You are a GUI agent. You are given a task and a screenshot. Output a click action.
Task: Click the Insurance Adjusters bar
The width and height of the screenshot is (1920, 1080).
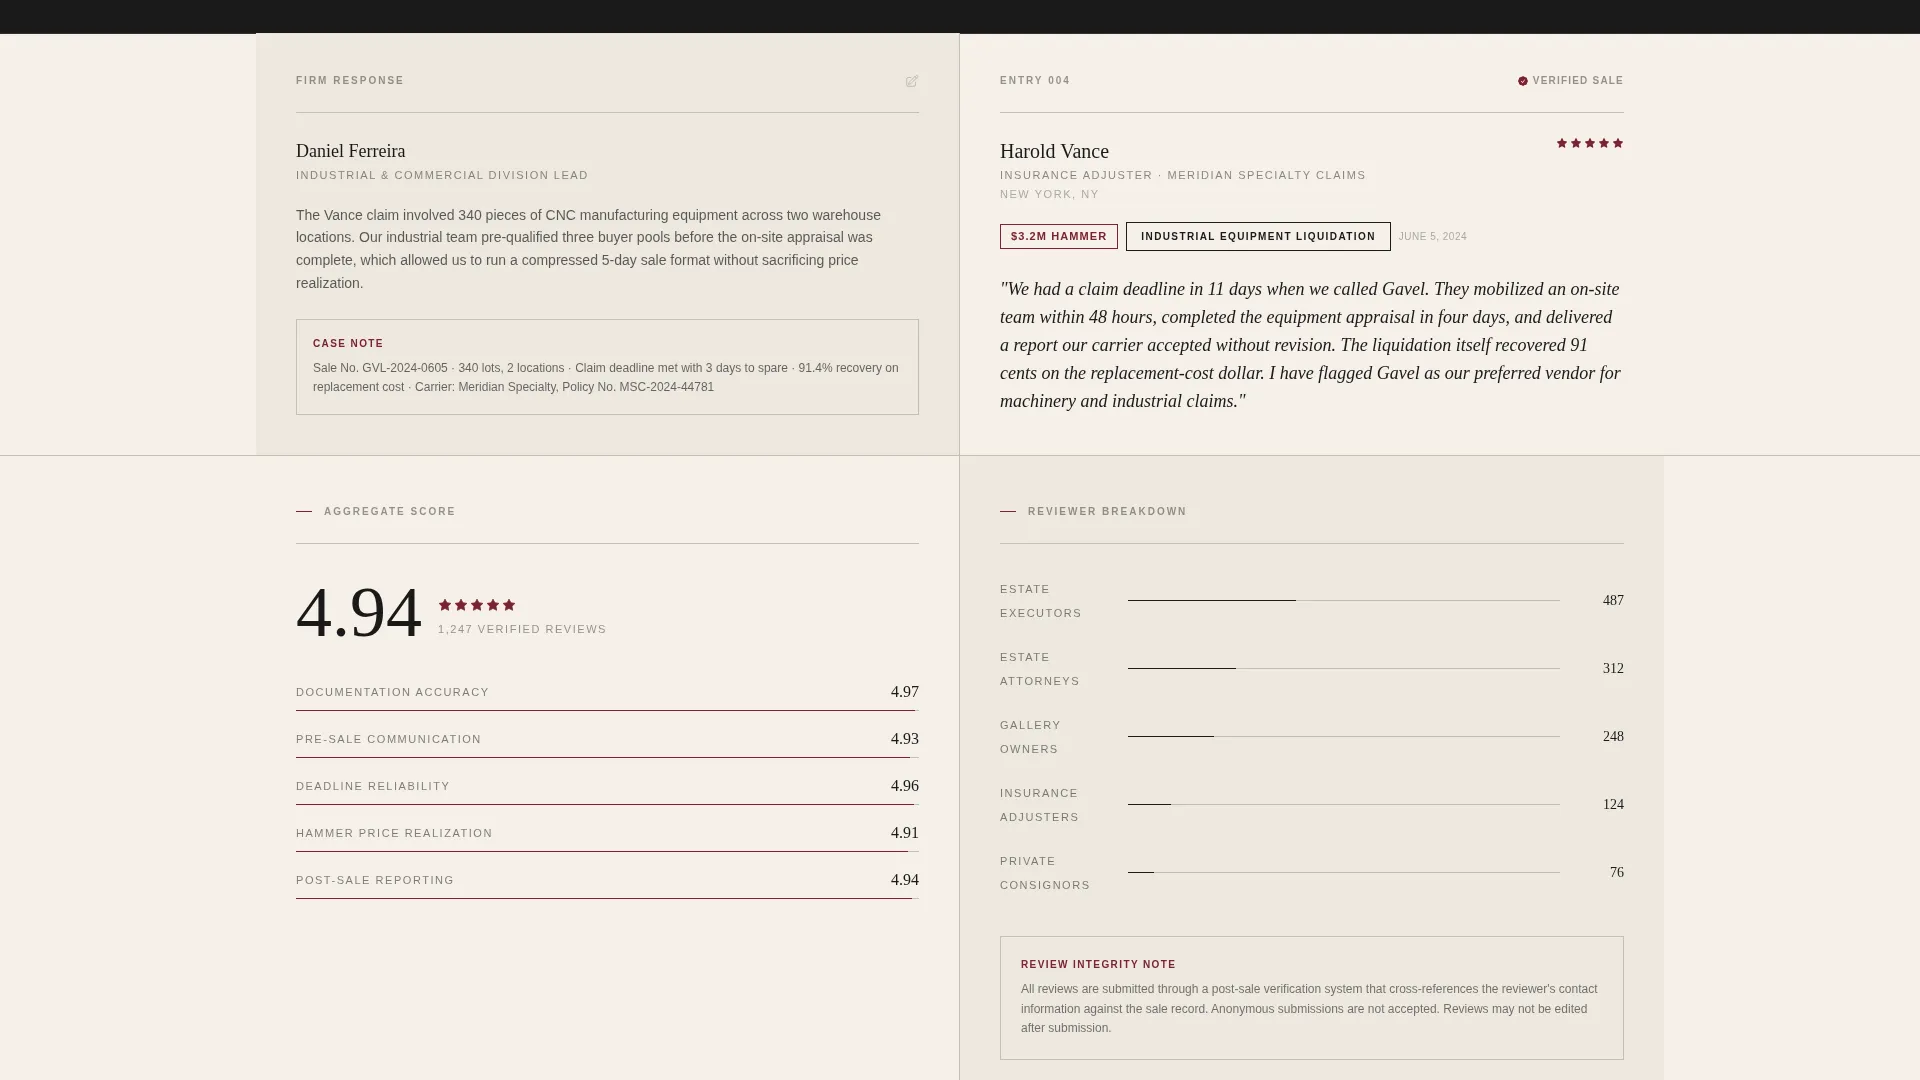1344,804
